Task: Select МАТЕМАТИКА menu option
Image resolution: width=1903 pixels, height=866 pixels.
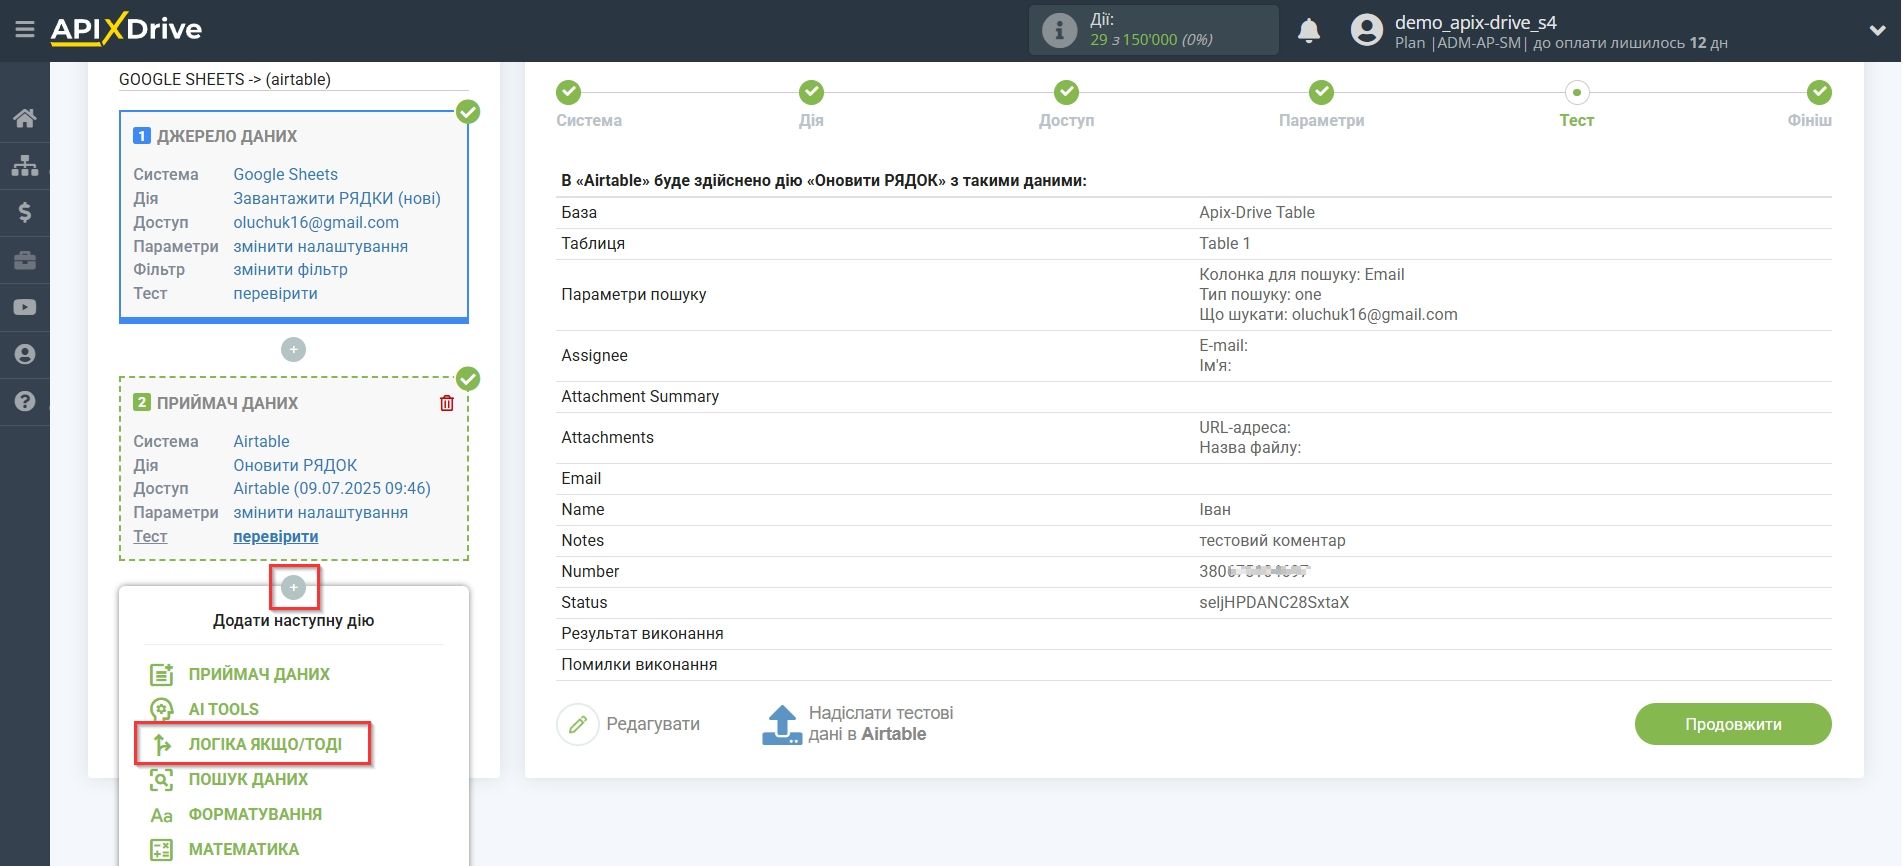Action: (x=244, y=850)
